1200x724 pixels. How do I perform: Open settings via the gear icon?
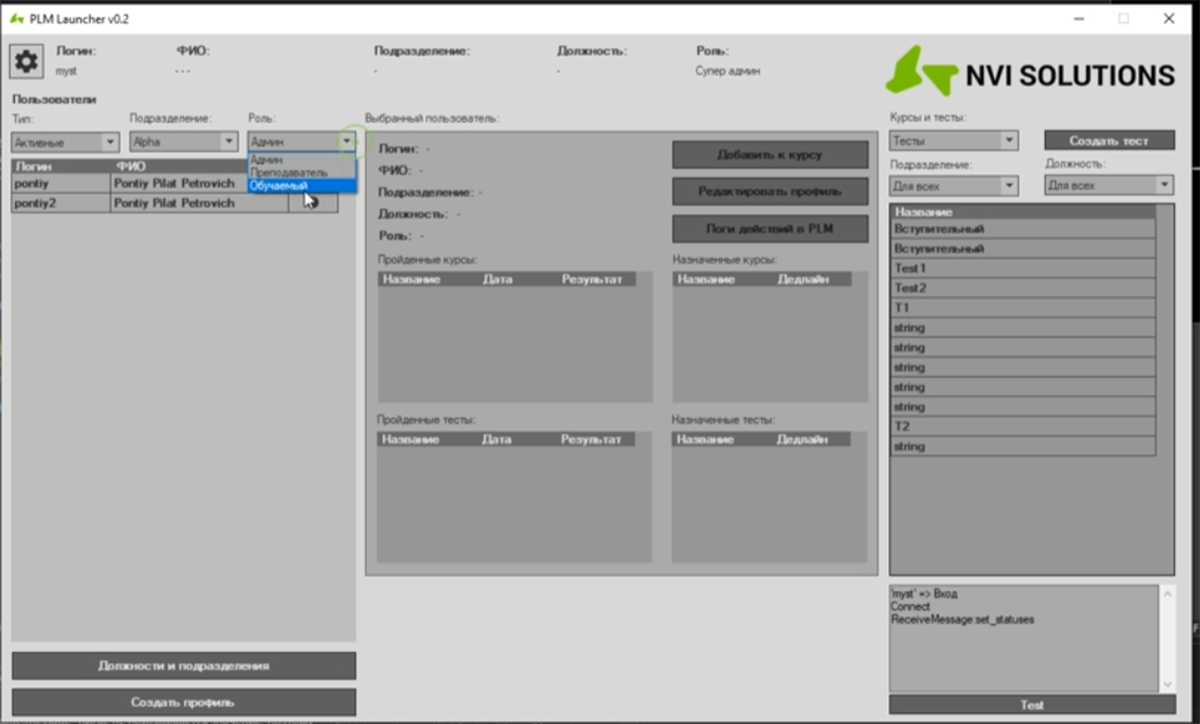(26, 62)
